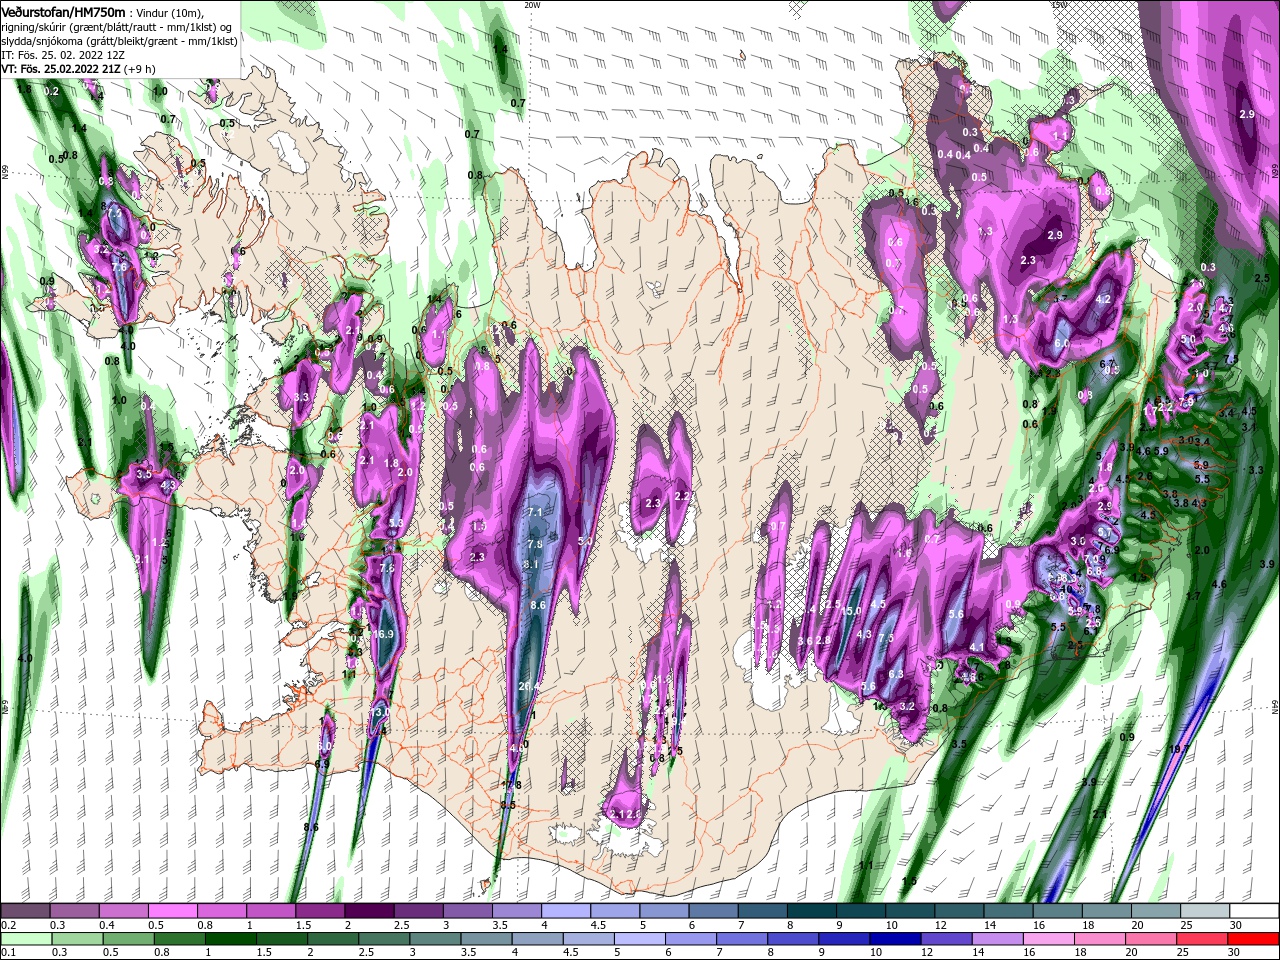Click the 26.4 precipitation value on map
This screenshot has height=960, width=1280.
pos(530,686)
